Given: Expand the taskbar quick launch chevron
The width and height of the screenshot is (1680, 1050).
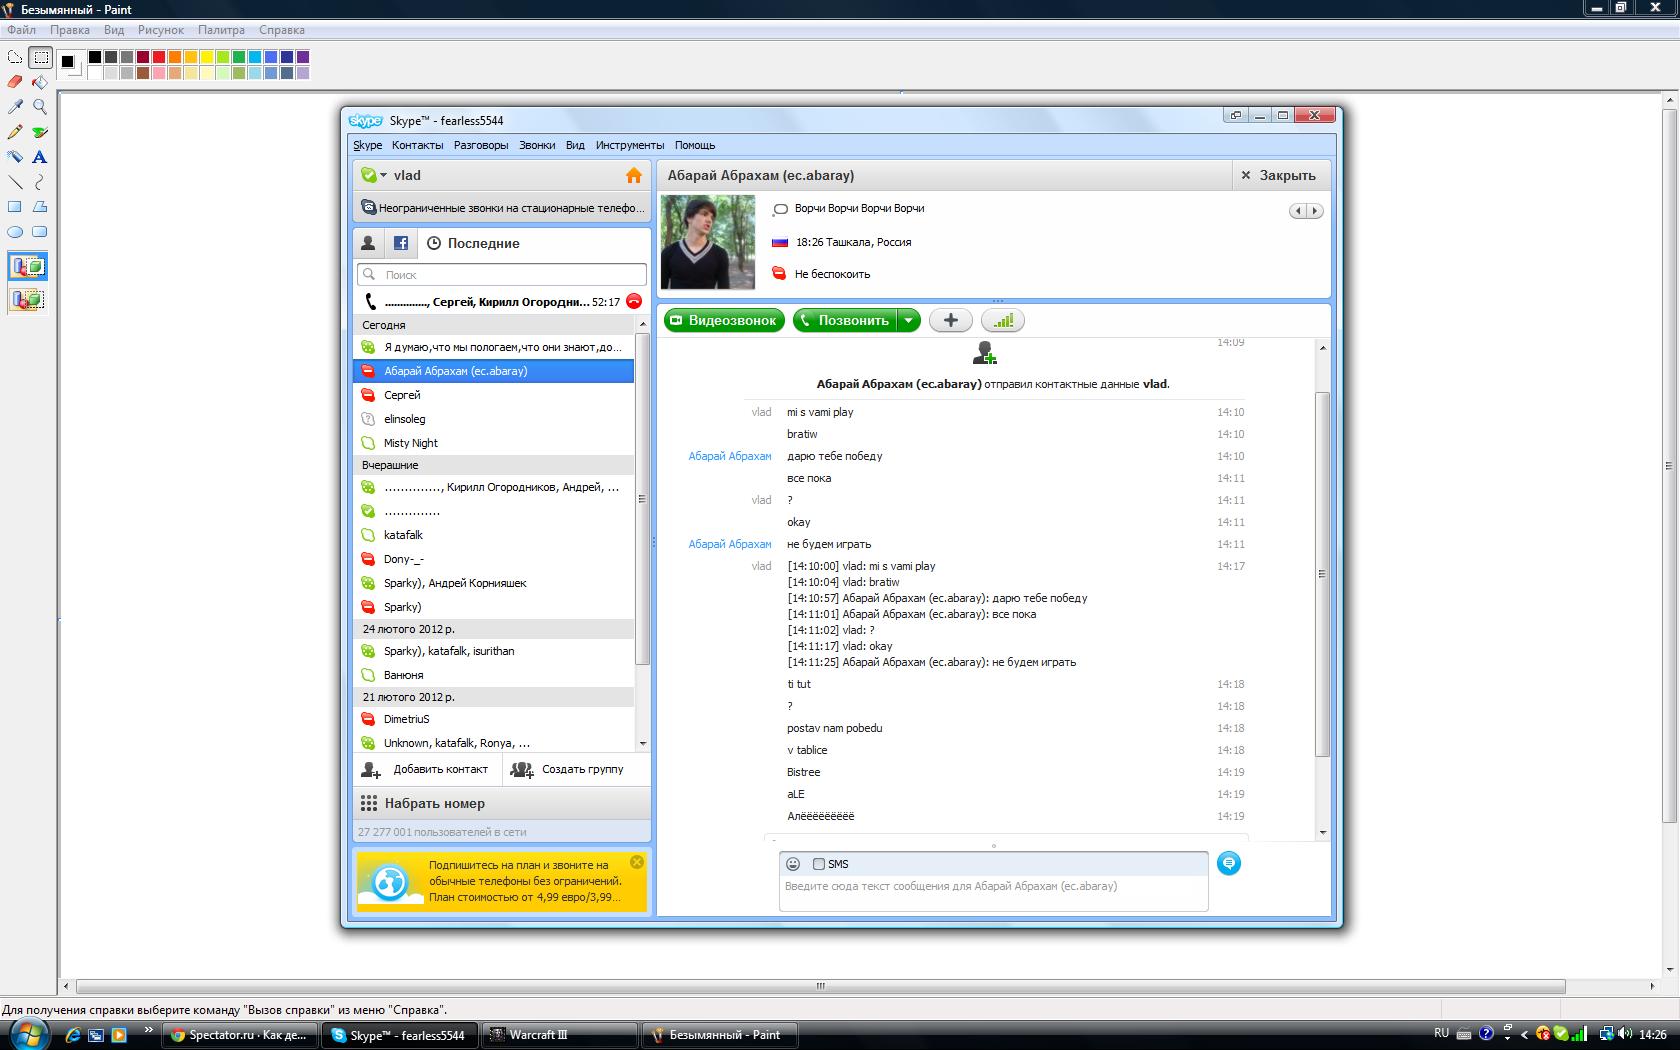Looking at the screenshot, I should (149, 1029).
